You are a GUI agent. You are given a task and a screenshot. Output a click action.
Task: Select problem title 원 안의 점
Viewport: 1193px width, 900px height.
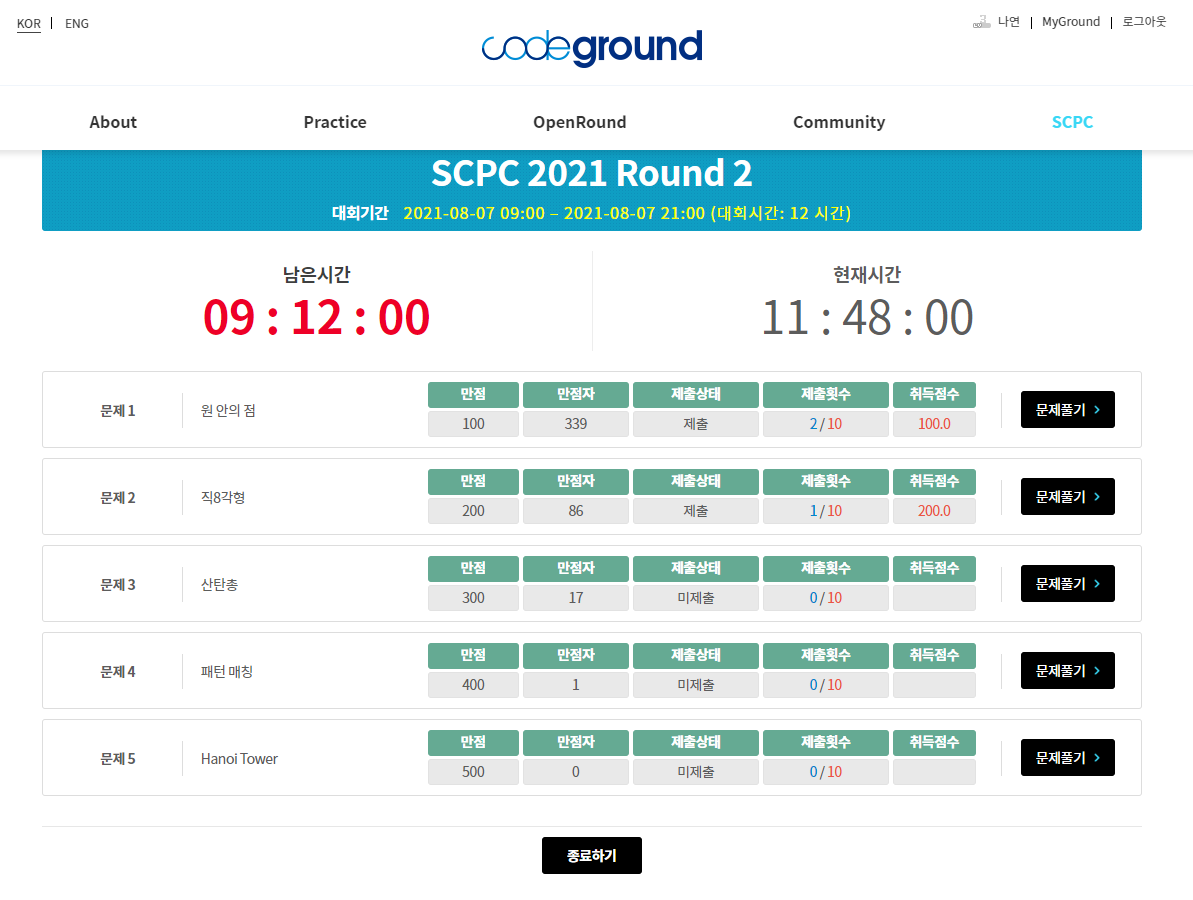228,411
